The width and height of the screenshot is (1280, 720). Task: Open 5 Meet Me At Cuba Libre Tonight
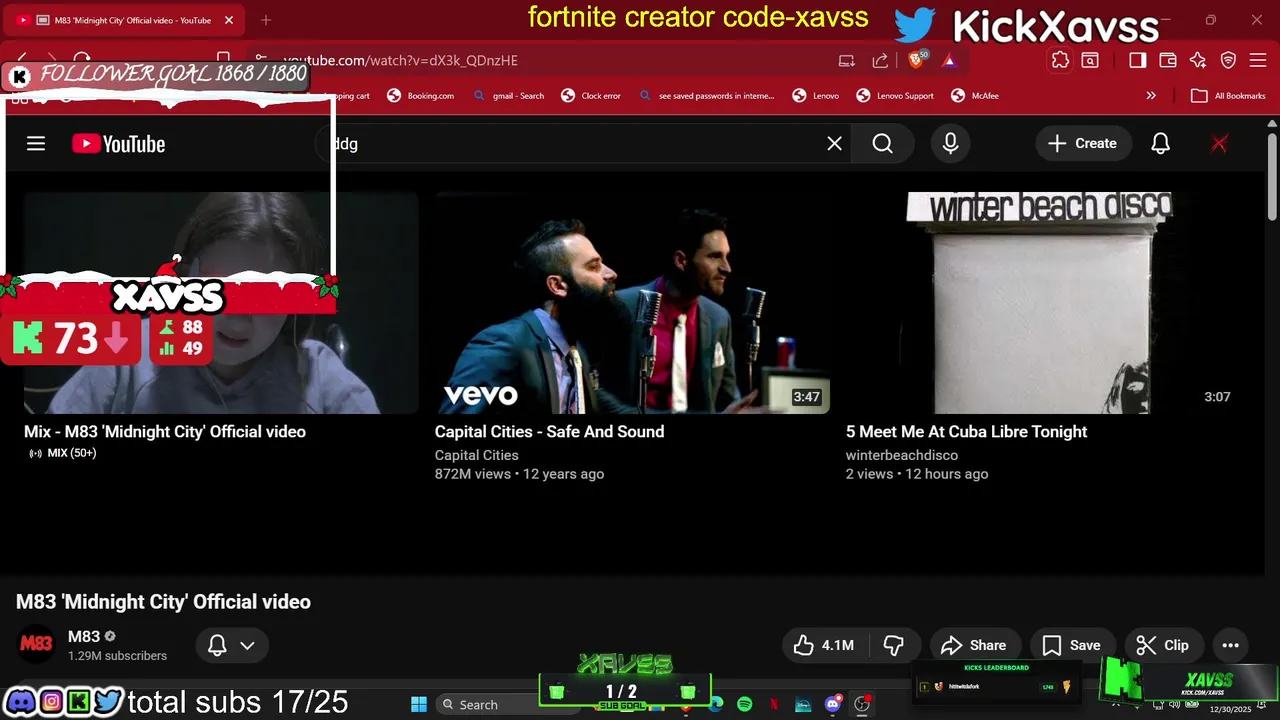coord(966,432)
